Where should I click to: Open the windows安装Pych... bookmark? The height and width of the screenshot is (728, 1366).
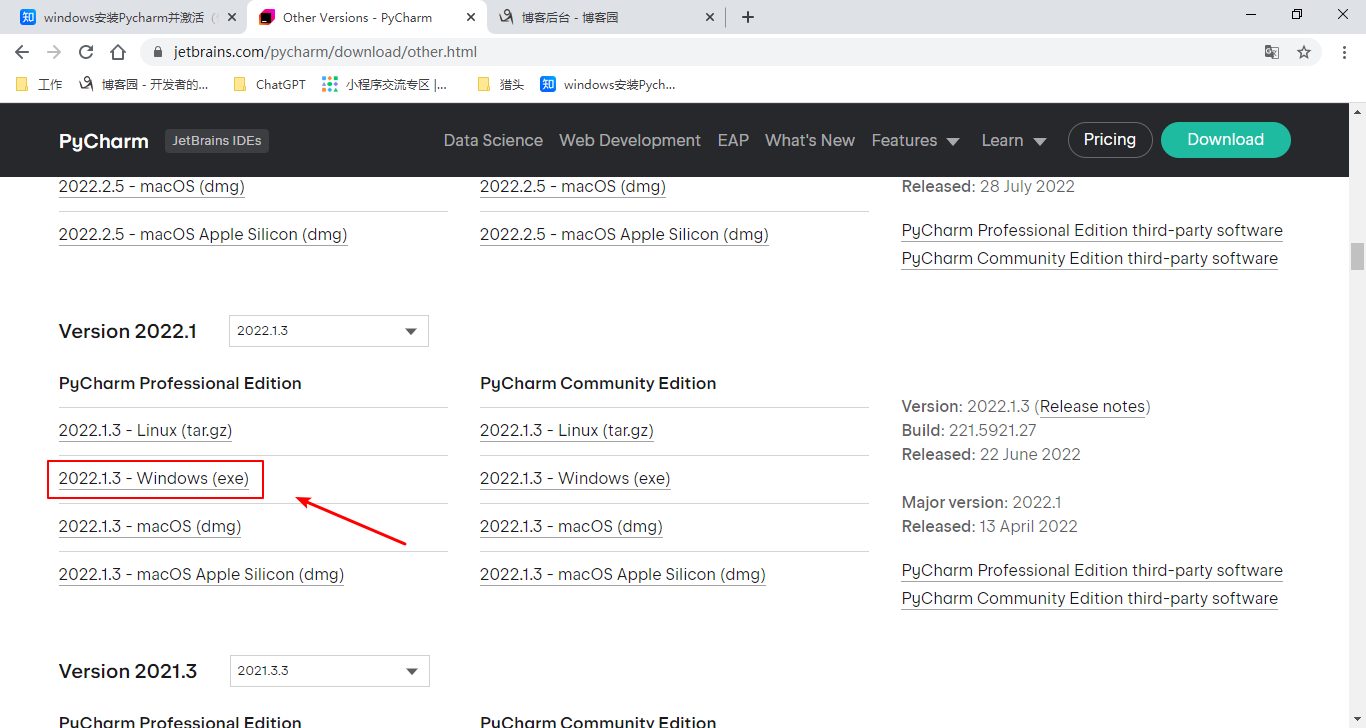click(608, 85)
